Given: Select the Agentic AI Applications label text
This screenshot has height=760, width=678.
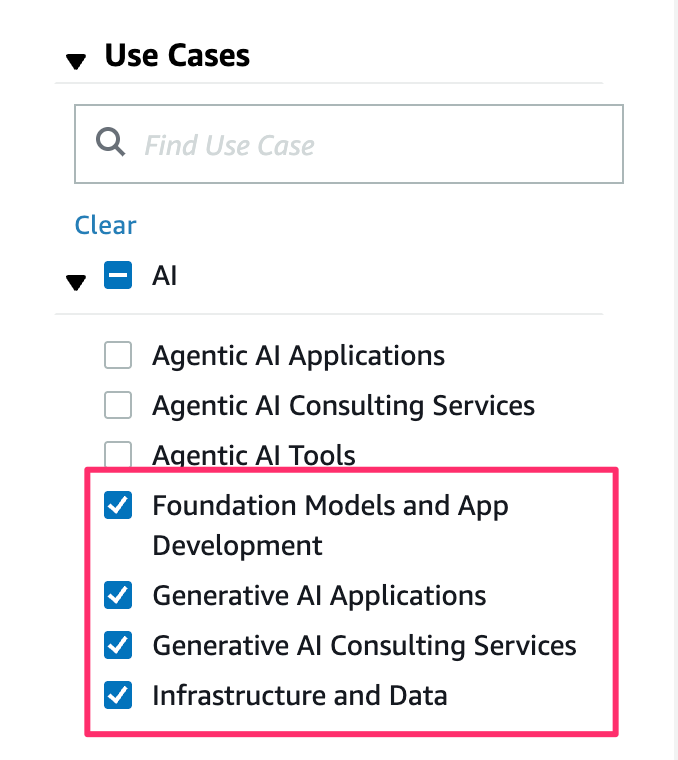Looking at the screenshot, I should [x=298, y=355].
